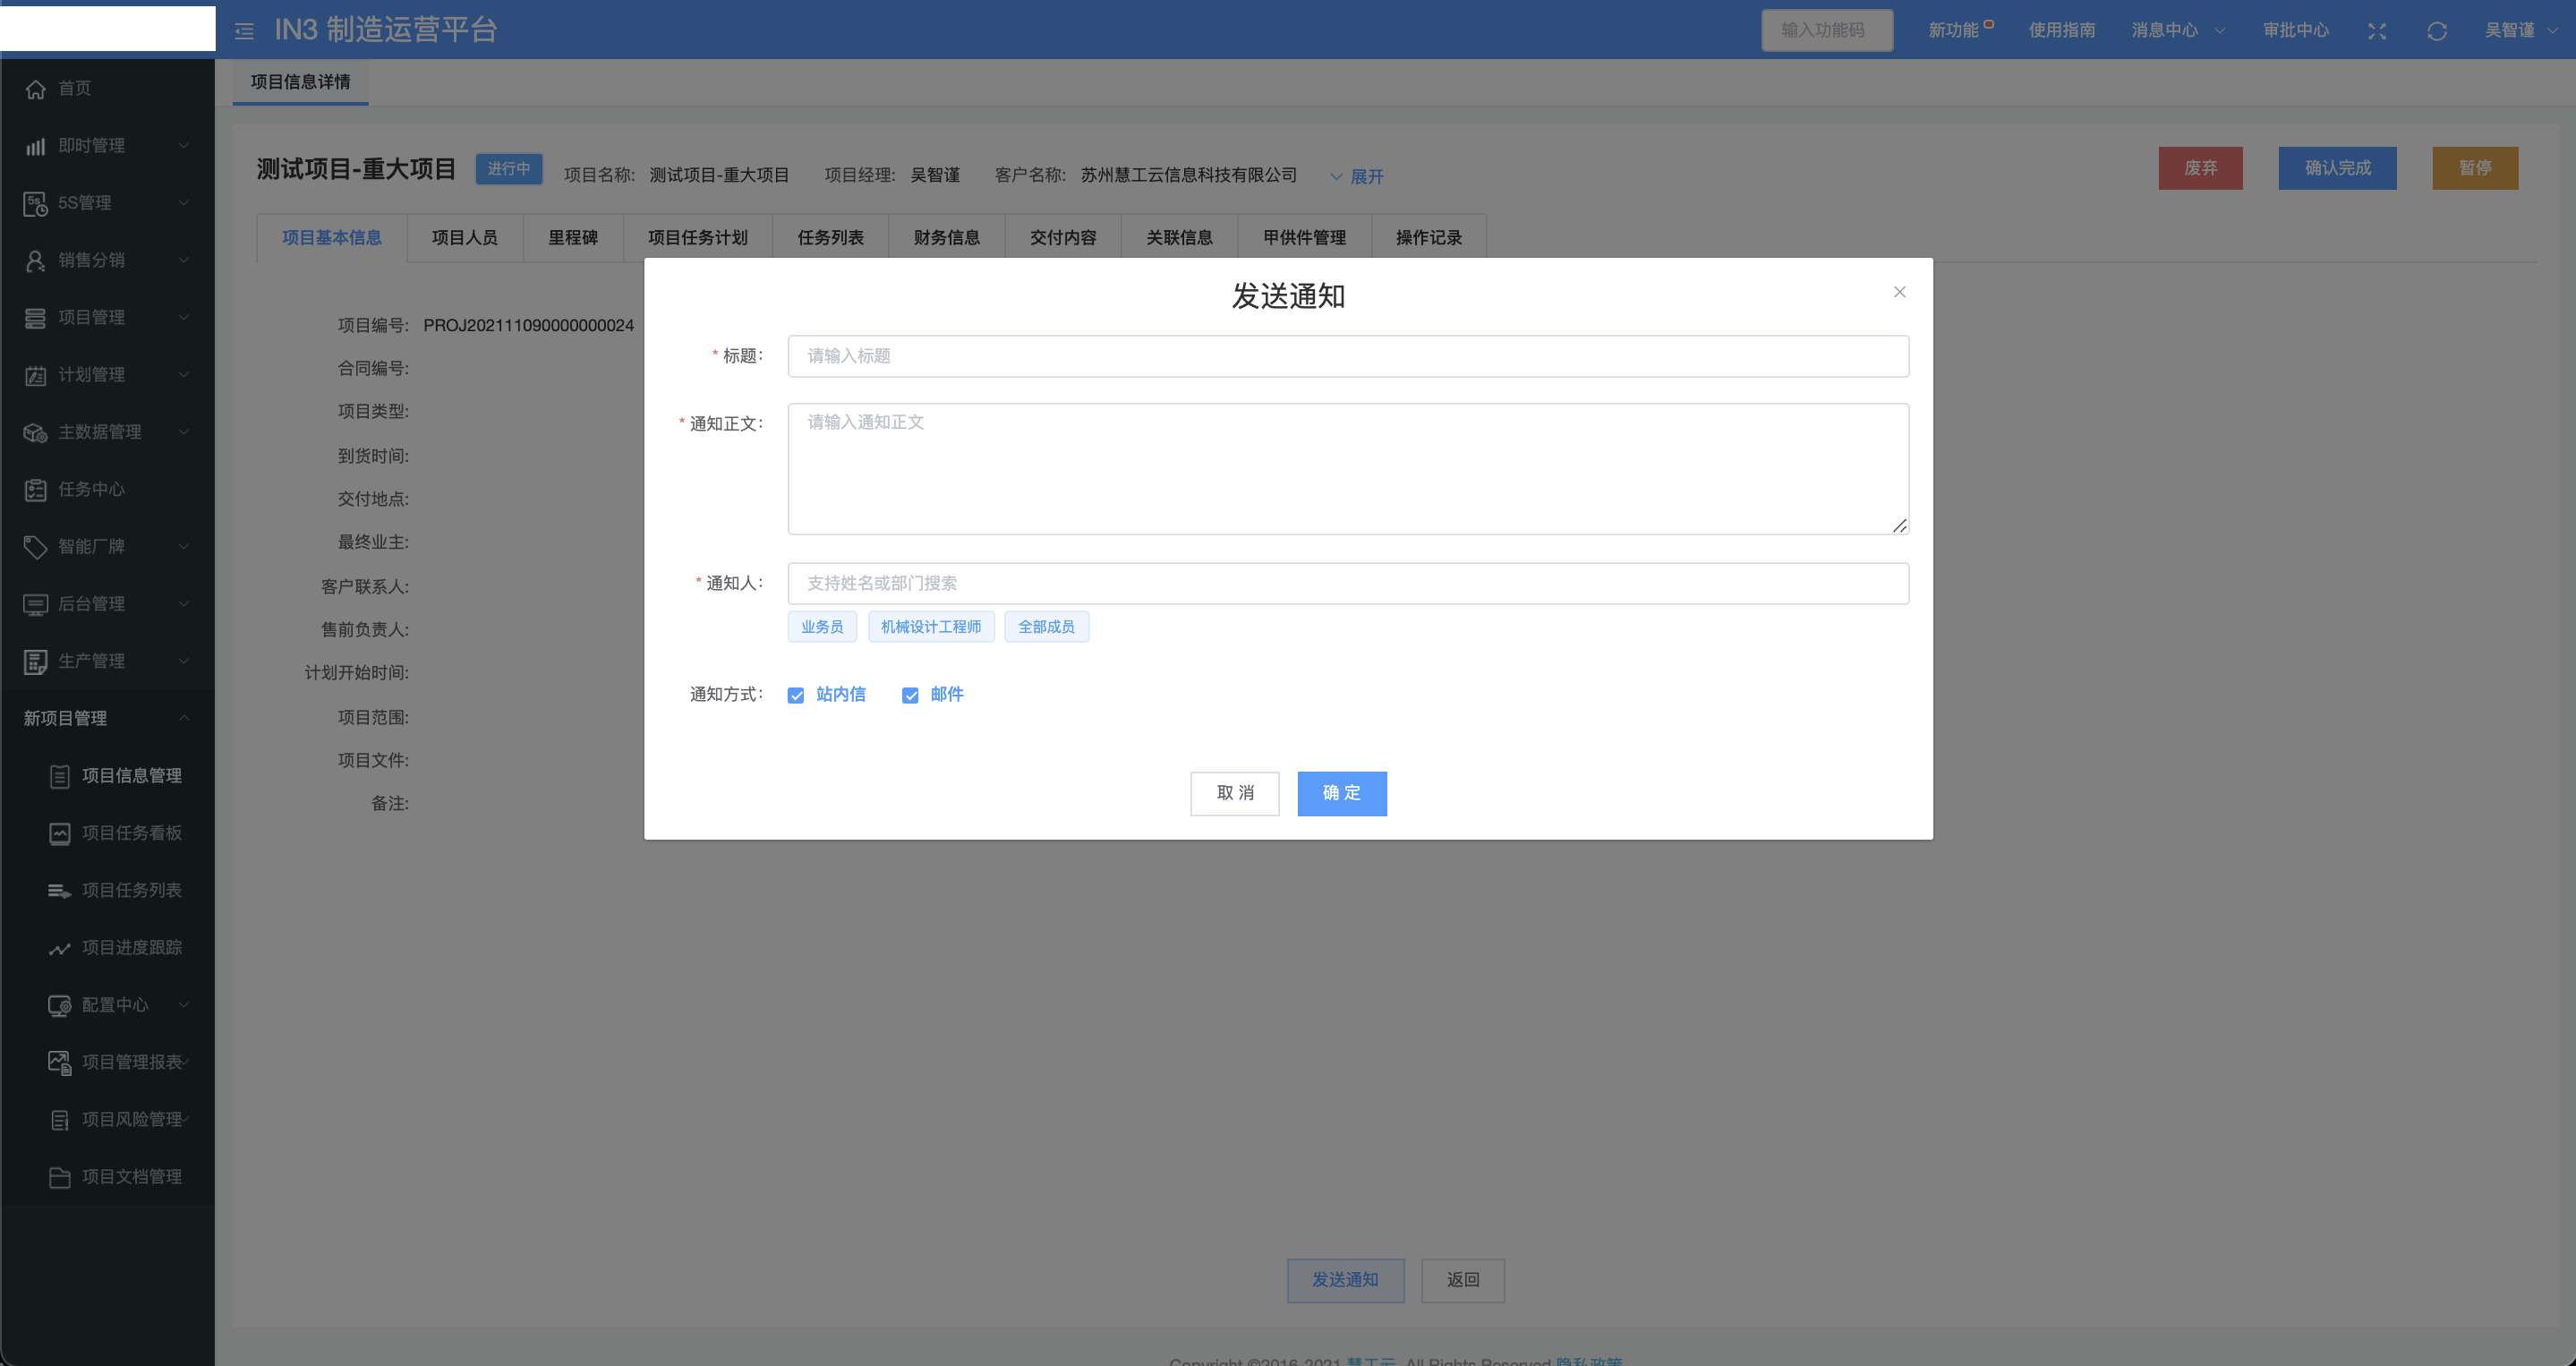Click the menu collapse icon in header
2576x1366 pixels.
pos(244,31)
